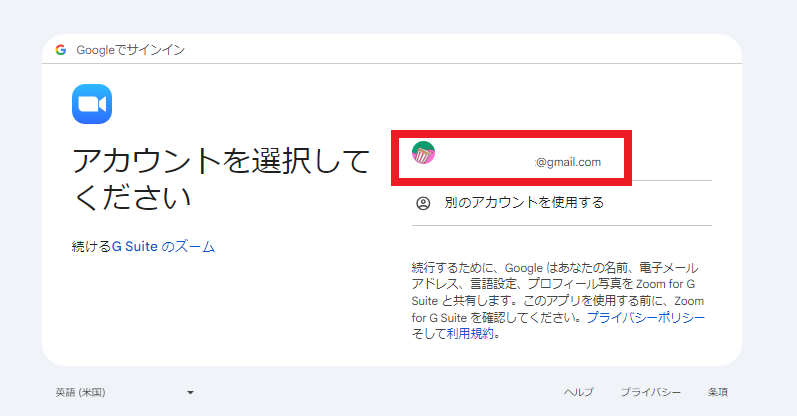
Task: Click the language selector dropdown arrow
Action: pos(190,393)
